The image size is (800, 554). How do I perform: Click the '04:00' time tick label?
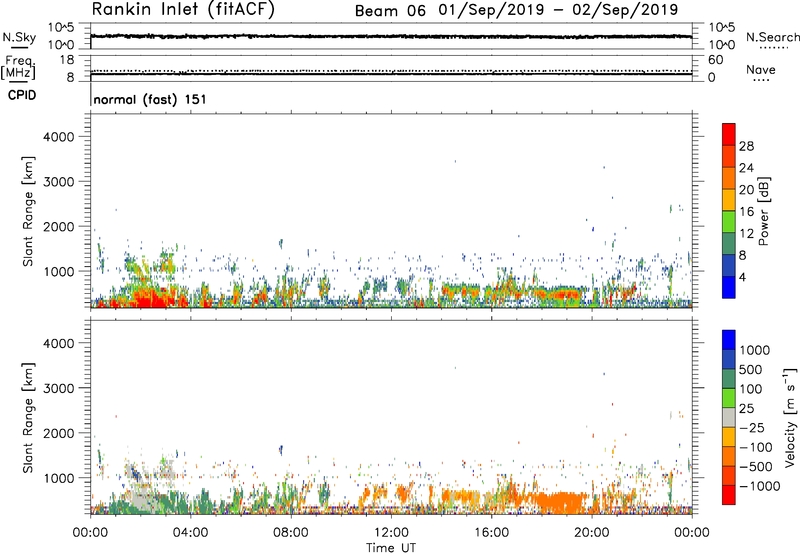190,533
